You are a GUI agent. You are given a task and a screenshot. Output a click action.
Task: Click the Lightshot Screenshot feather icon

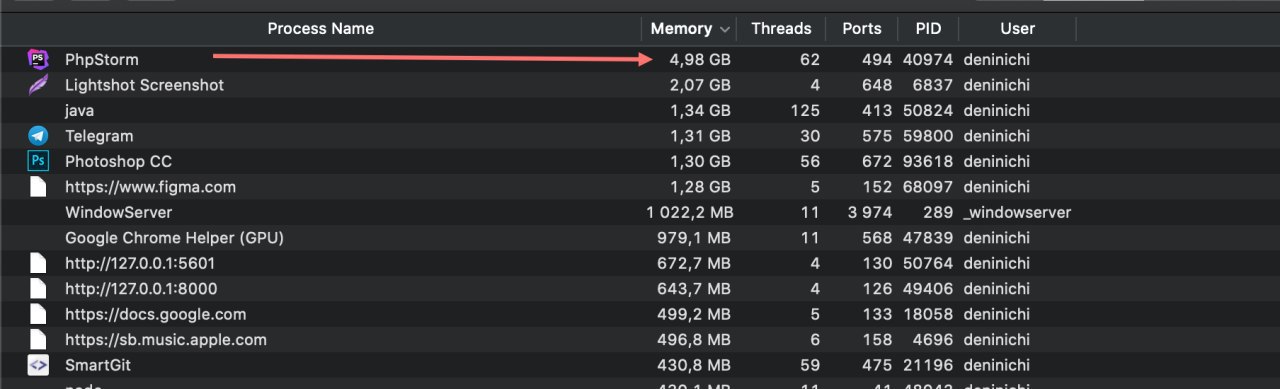(38, 85)
